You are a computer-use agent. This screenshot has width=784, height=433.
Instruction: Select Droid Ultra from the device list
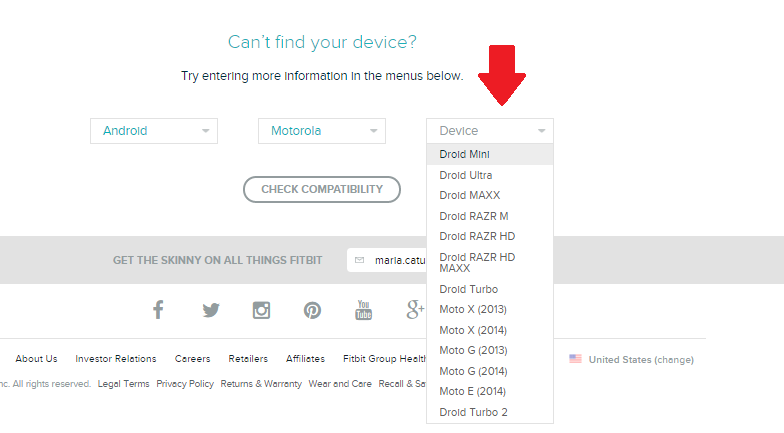click(x=490, y=176)
